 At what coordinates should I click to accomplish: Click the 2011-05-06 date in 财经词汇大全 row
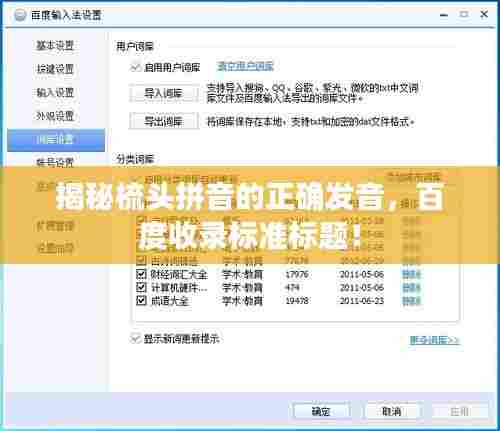(362, 274)
